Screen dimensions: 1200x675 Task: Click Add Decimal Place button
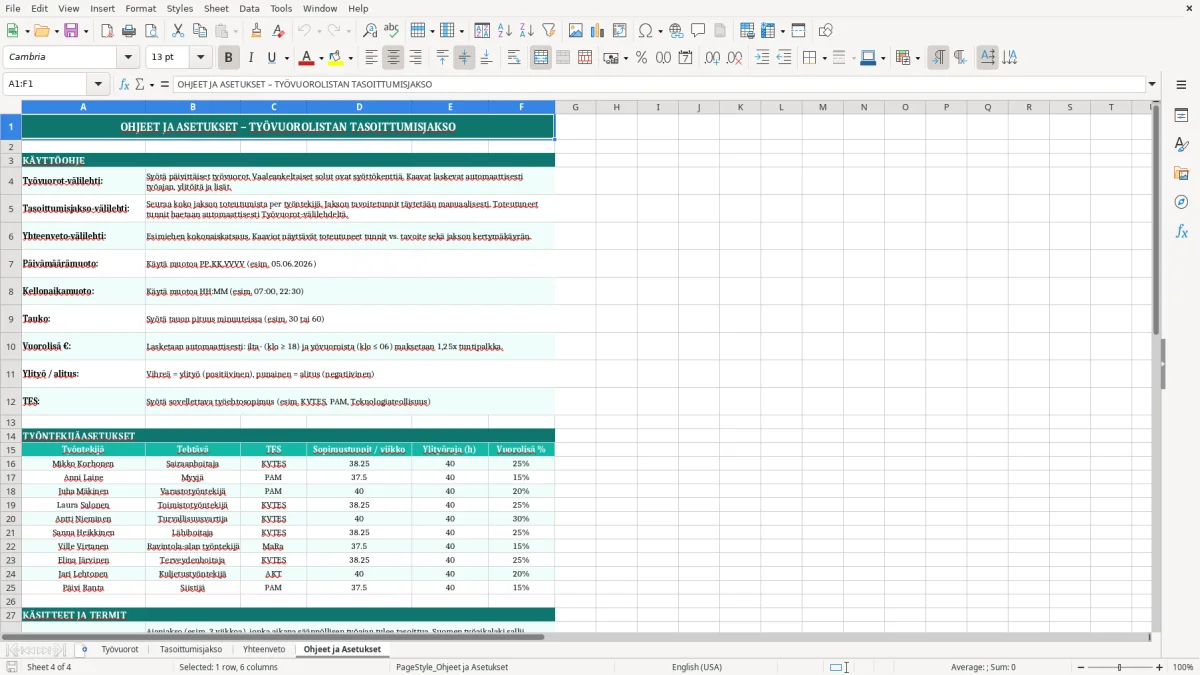[712, 58]
